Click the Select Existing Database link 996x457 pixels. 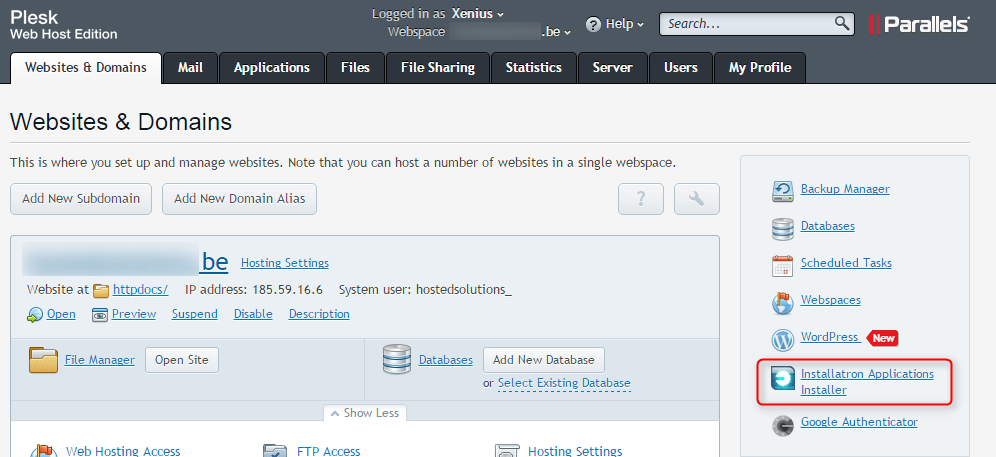coord(564,383)
